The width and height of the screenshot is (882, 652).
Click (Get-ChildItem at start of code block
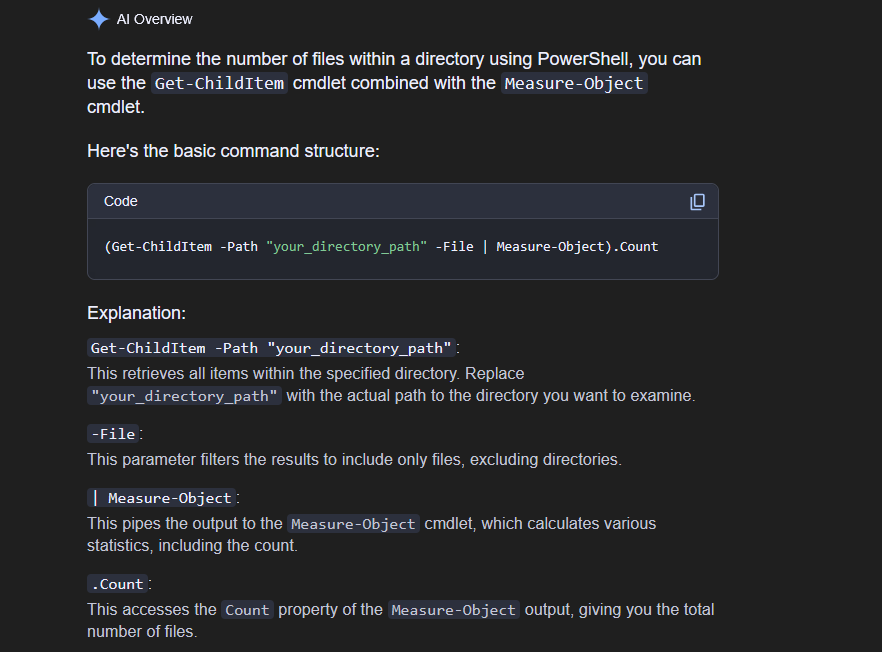coord(158,246)
